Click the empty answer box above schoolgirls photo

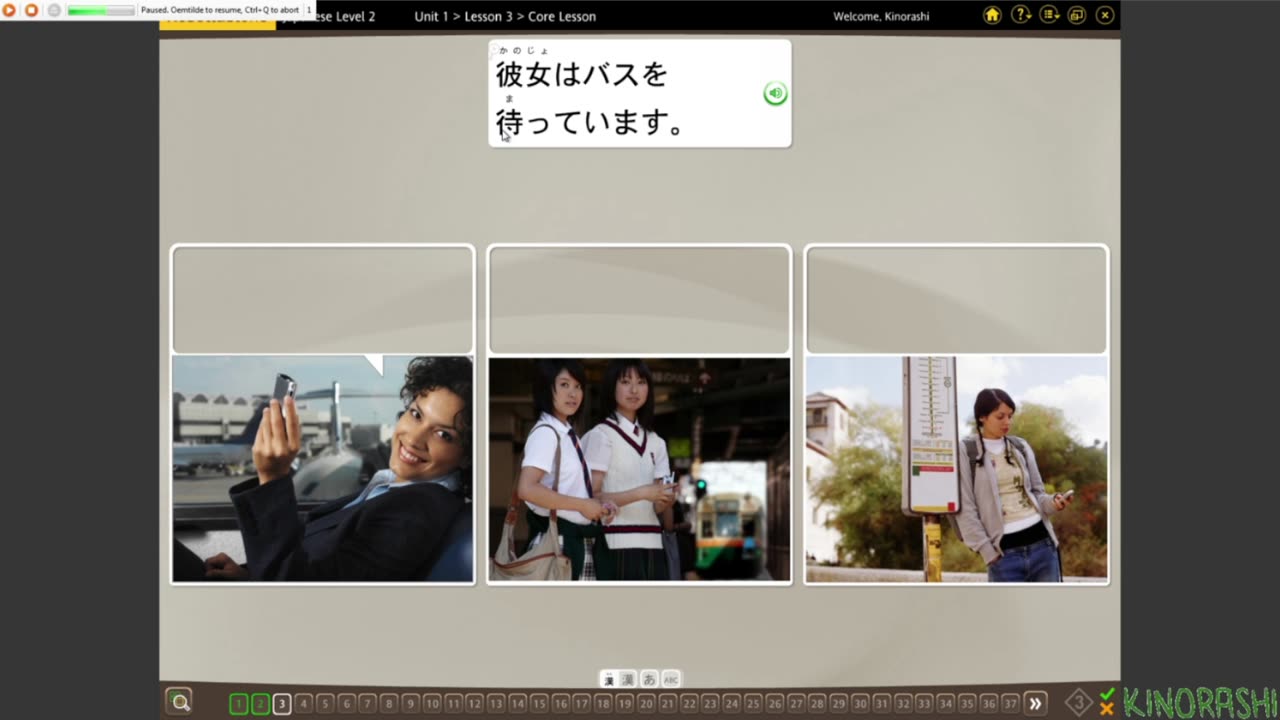(x=639, y=300)
